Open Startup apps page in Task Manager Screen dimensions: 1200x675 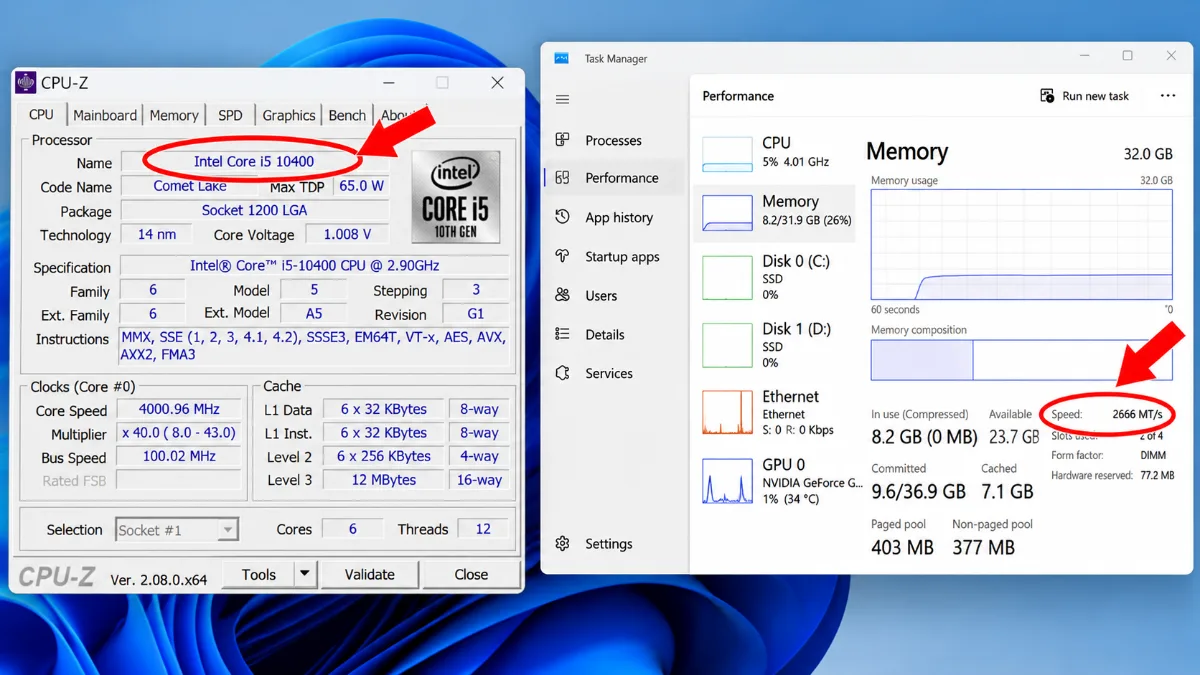[613, 256]
